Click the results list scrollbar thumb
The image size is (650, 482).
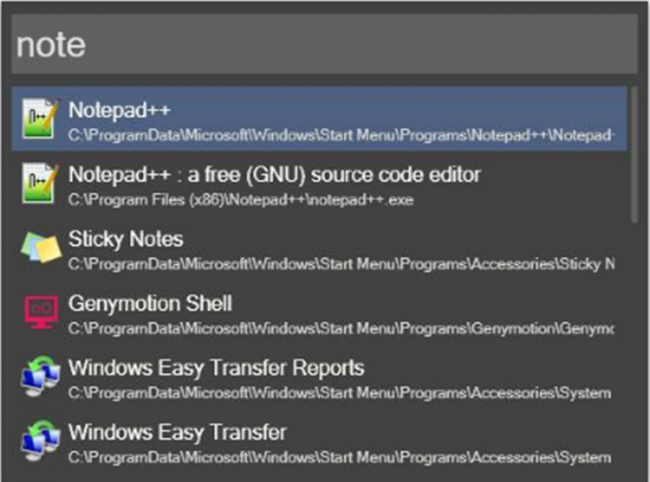coord(635,155)
